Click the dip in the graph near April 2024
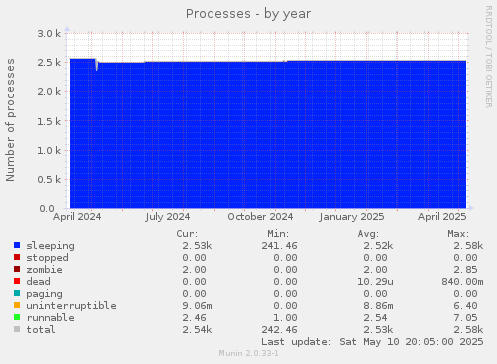 [x=97, y=66]
